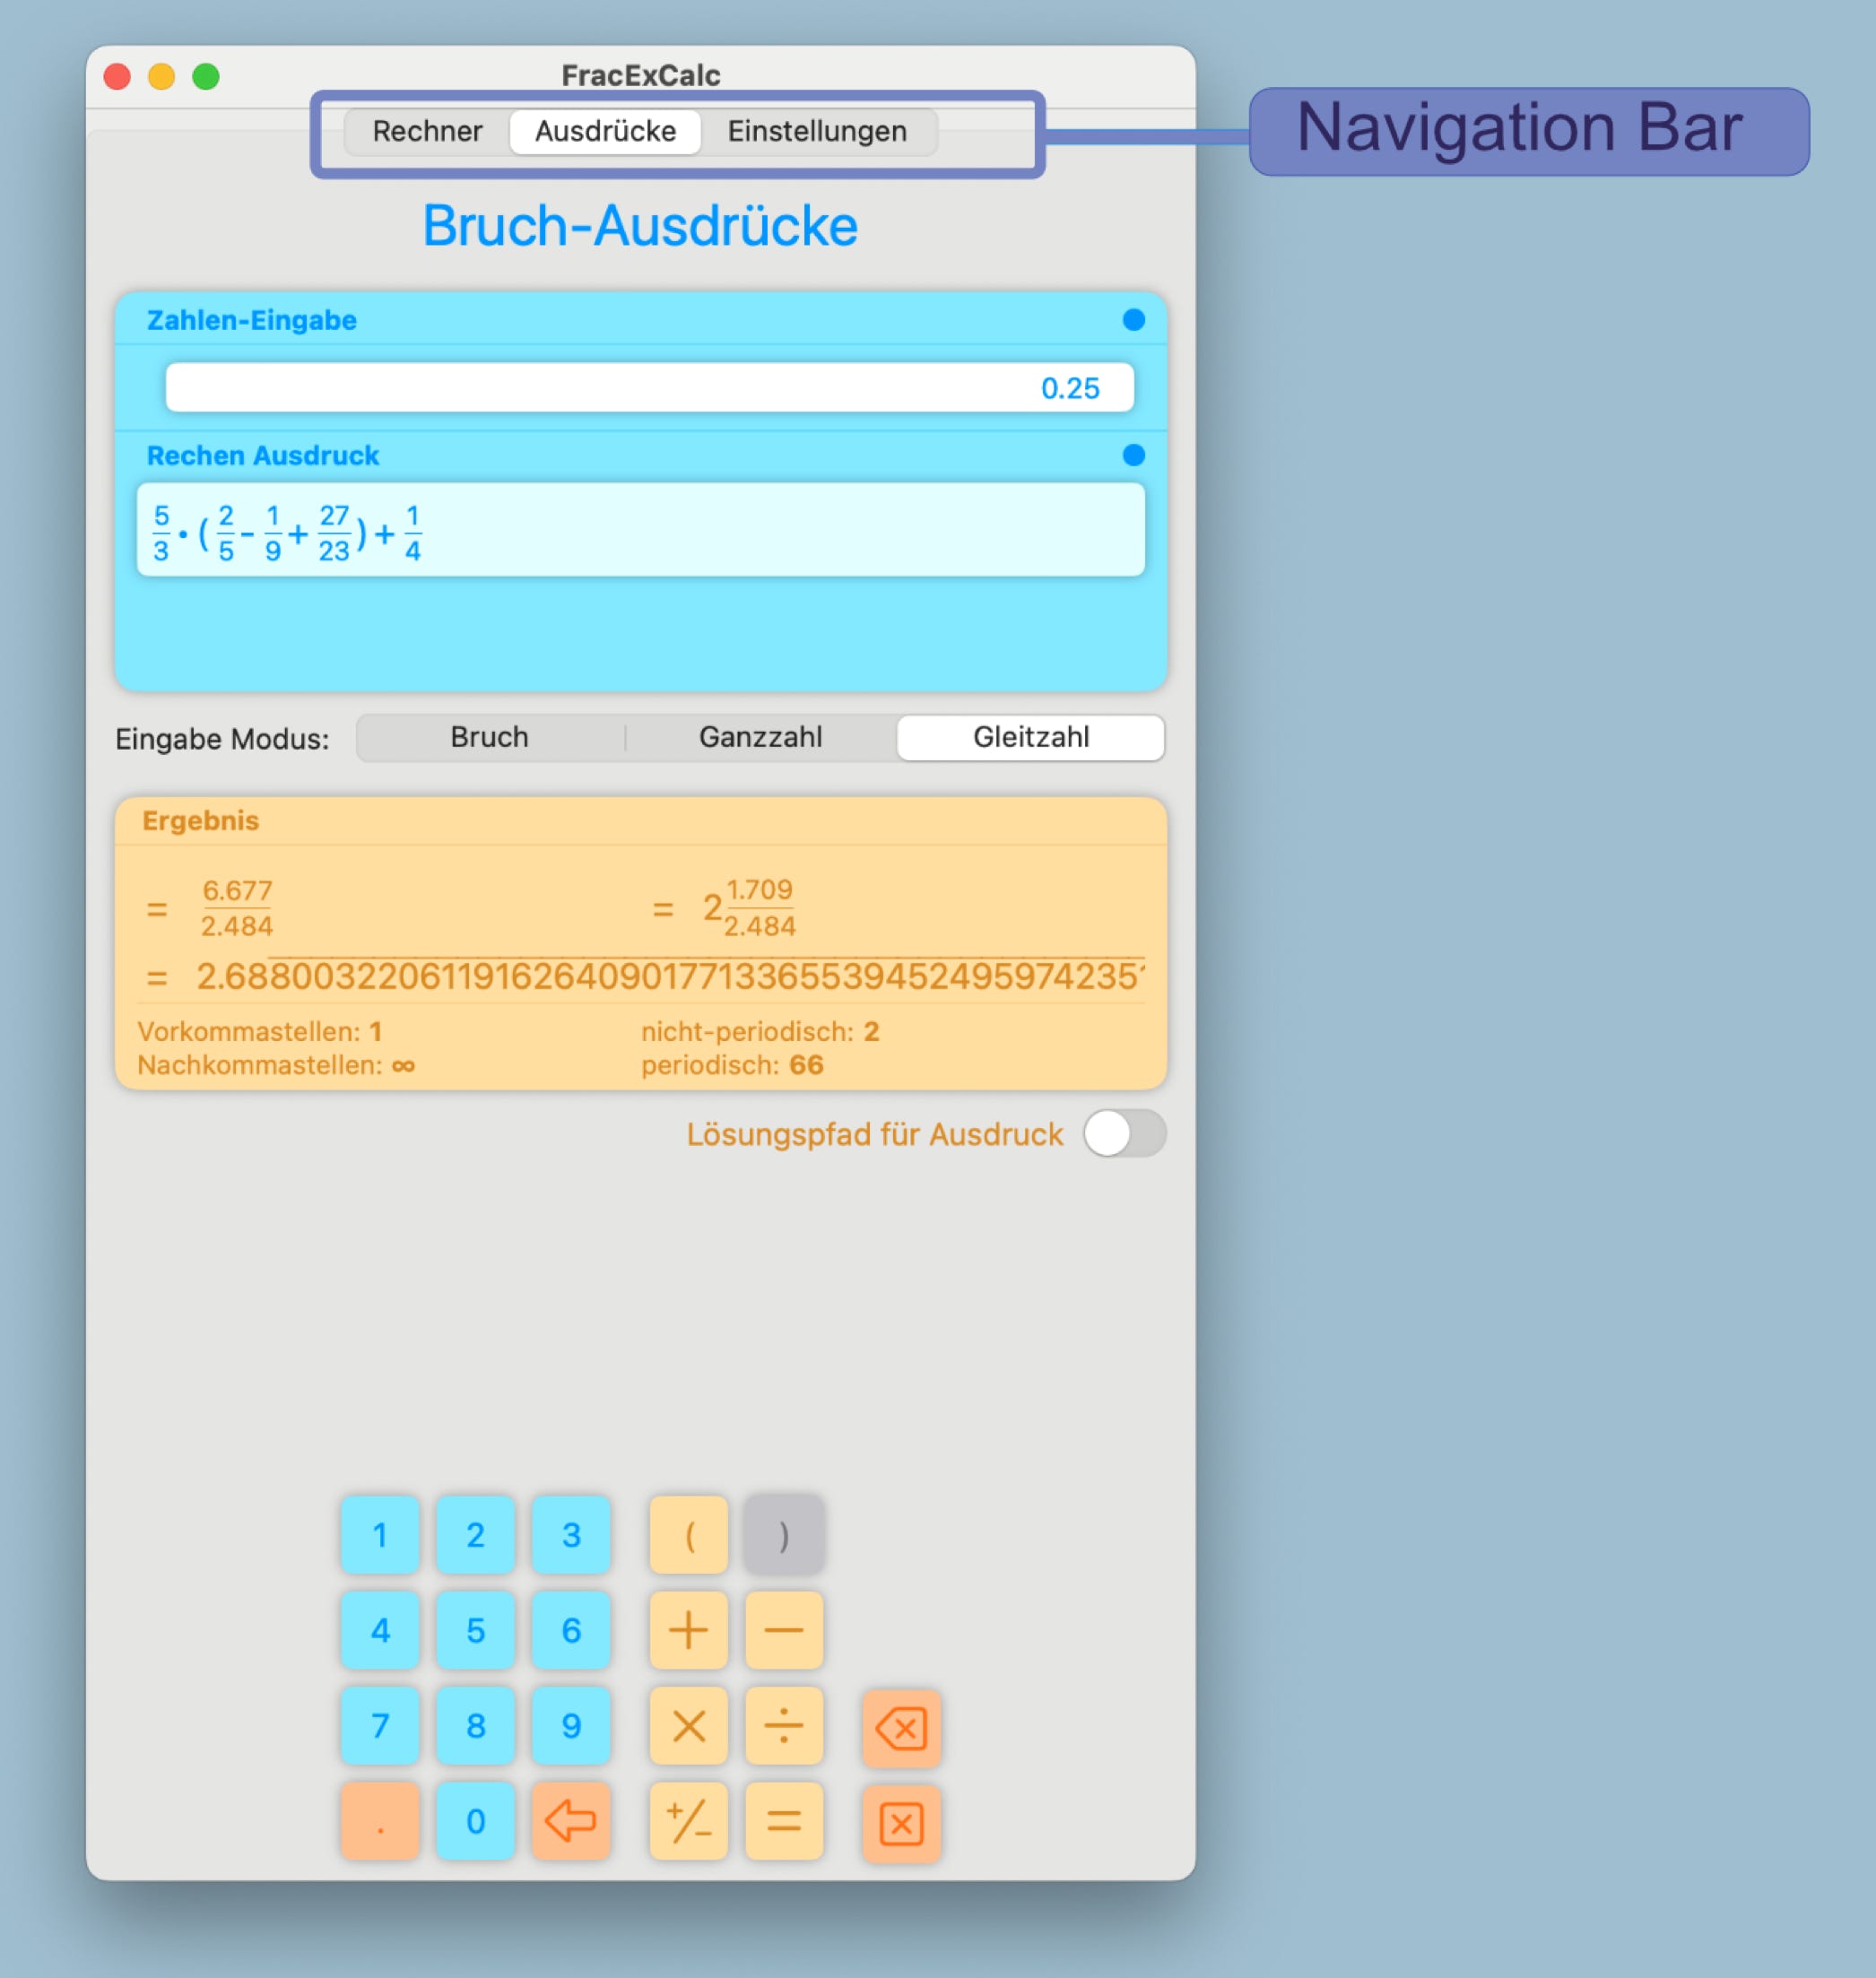This screenshot has height=1978, width=1876.
Task: Enable Lösungspfad für Ausdruck switch
Action: tap(1124, 1134)
